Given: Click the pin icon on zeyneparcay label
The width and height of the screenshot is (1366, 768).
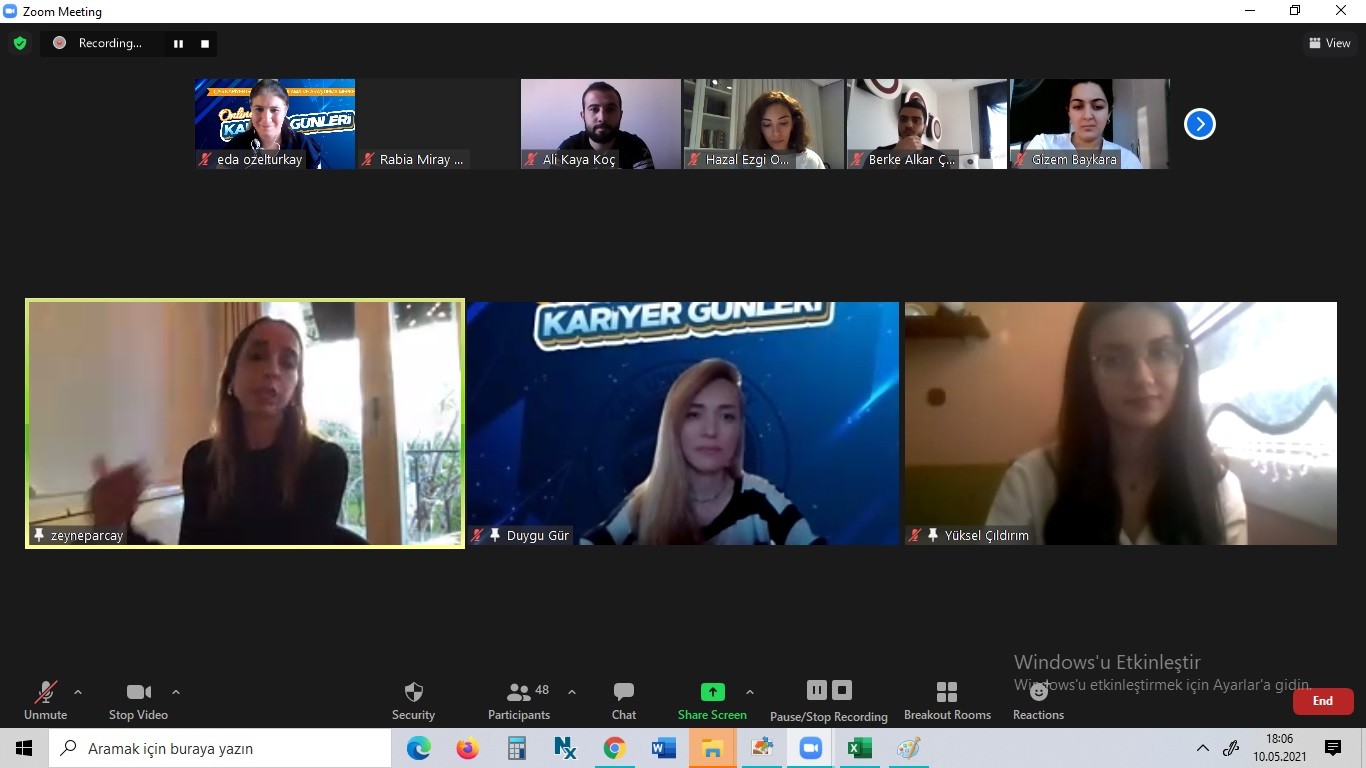Looking at the screenshot, I should [39, 536].
